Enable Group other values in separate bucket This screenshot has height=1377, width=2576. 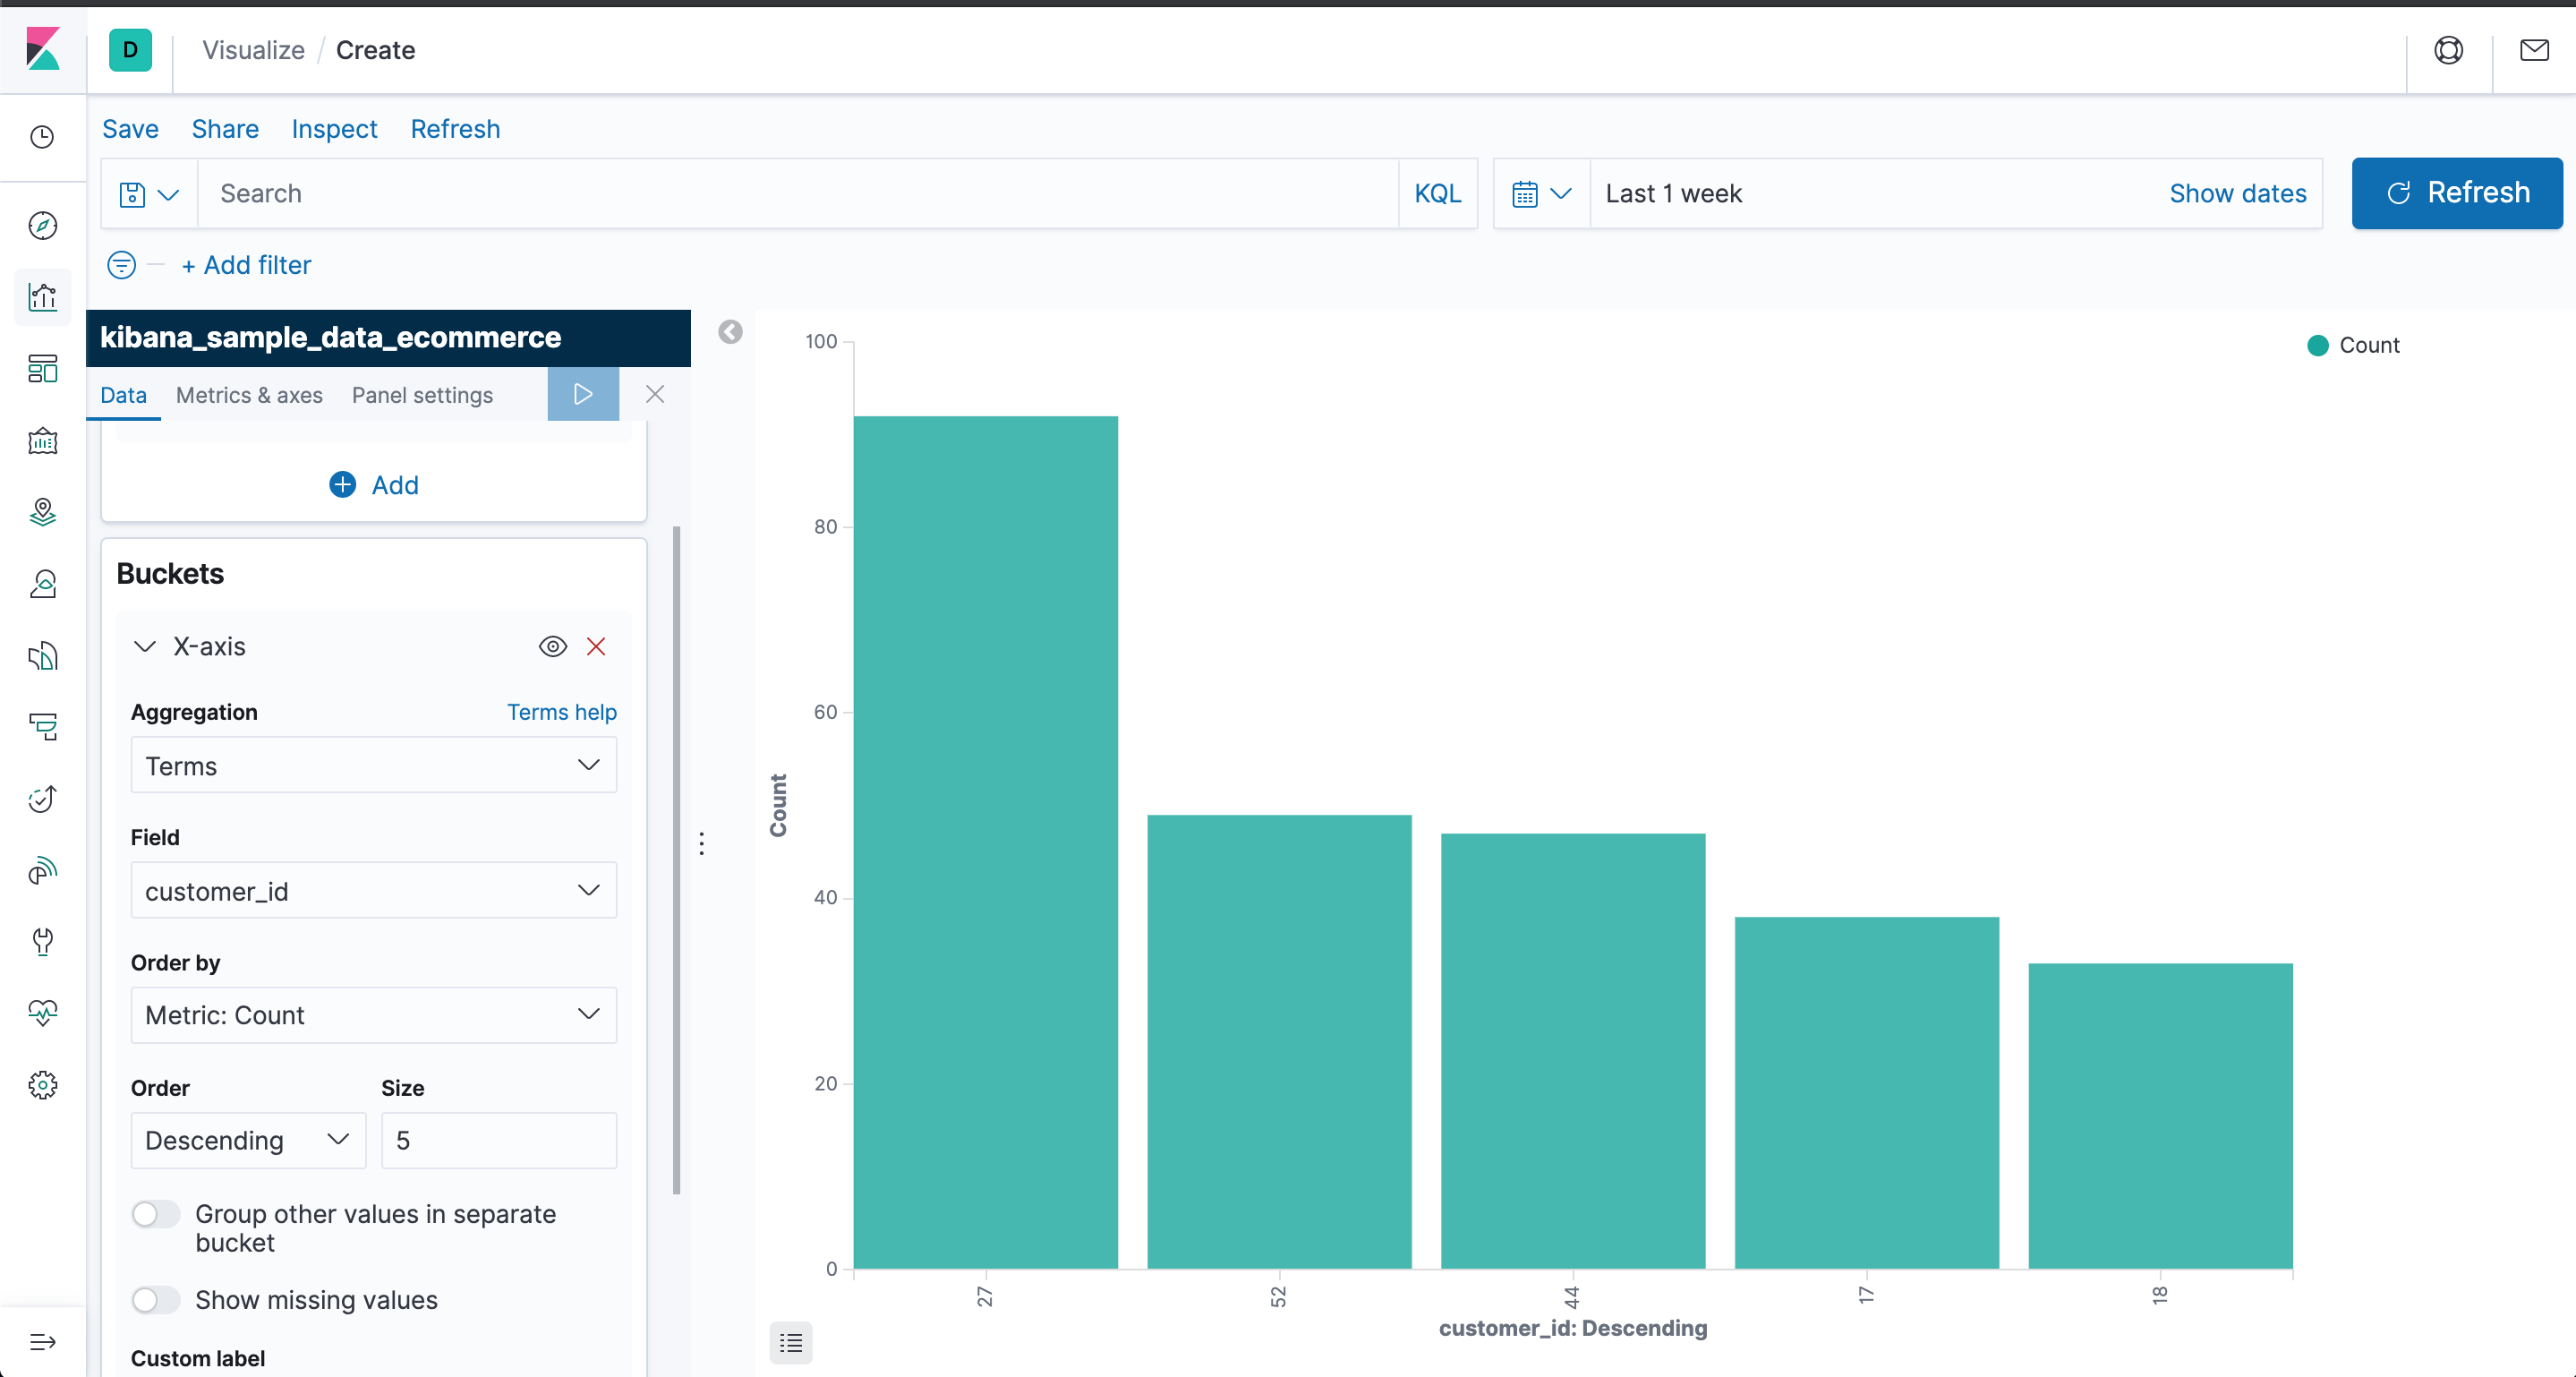pos(156,1214)
